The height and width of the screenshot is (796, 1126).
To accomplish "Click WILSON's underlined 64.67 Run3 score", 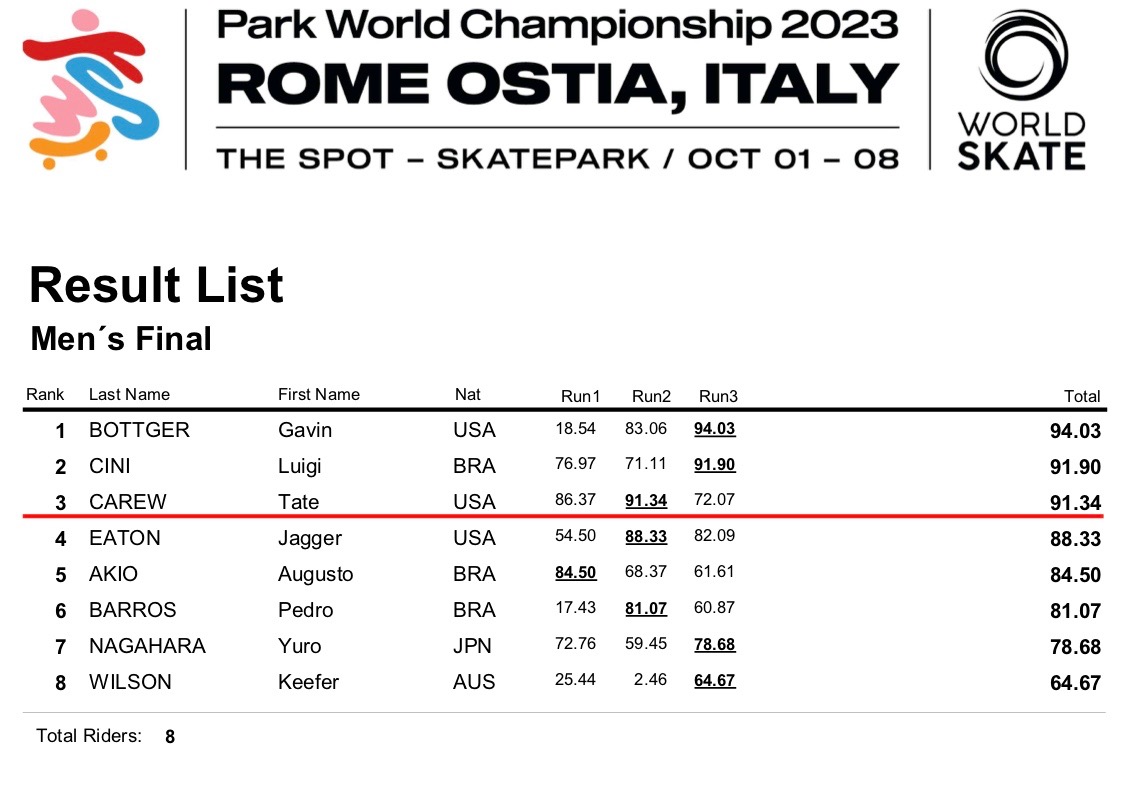I will [x=715, y=681].
